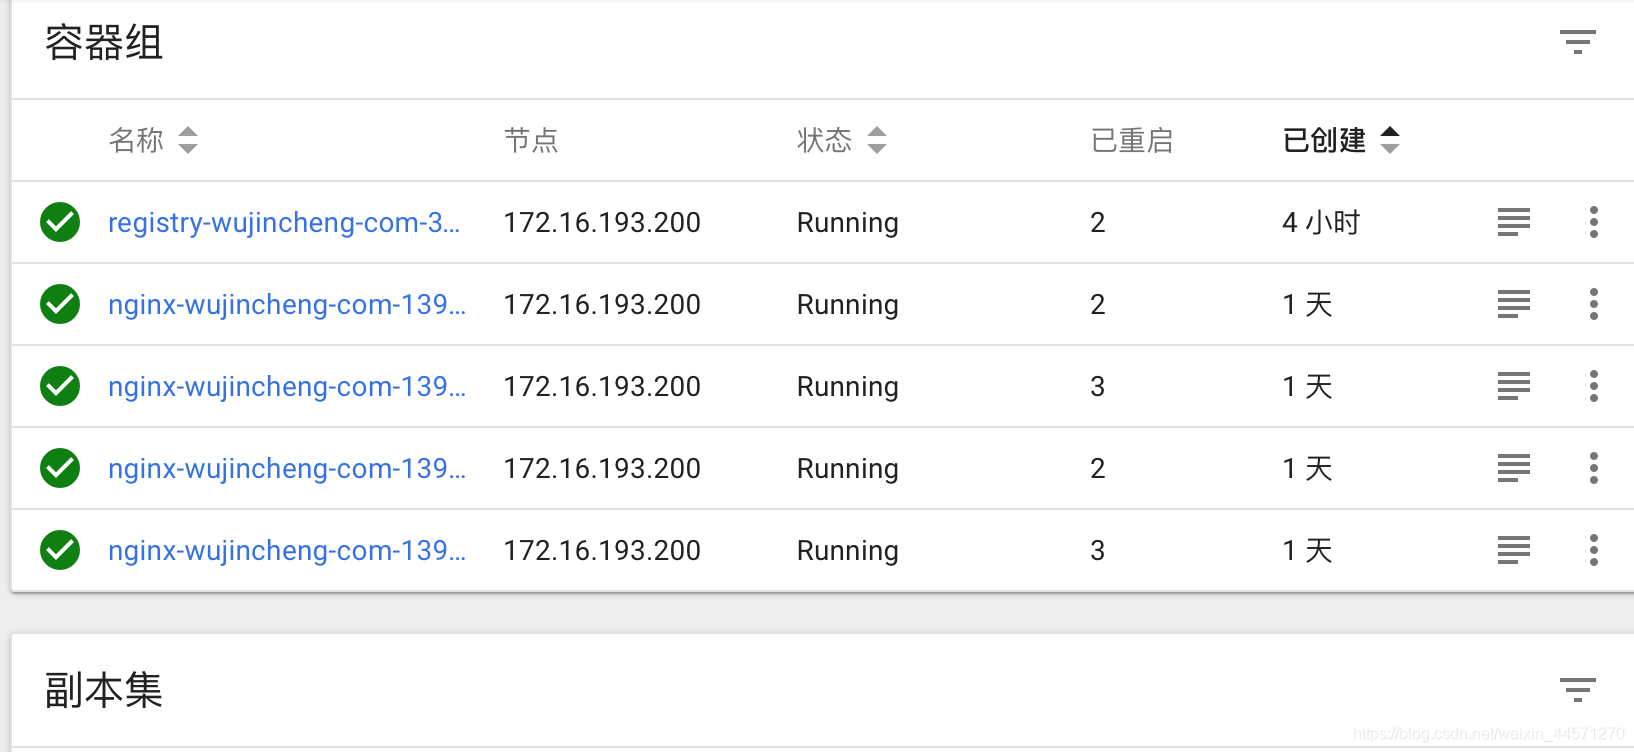This screenshot has height=752, width=1634.
Task: Sort pods by the 名称 column
Action: (x=153, y=140)
